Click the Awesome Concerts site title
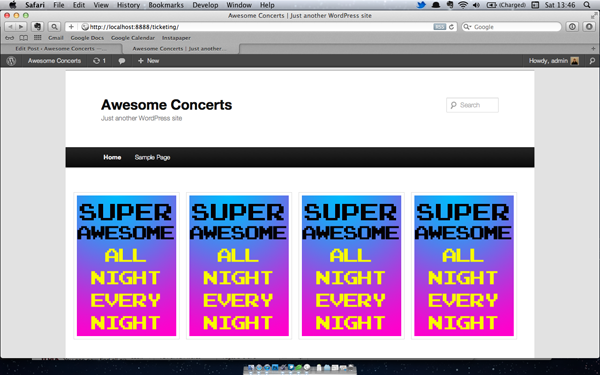The height and width of the screenshot is (375, 600). point(166,105)
